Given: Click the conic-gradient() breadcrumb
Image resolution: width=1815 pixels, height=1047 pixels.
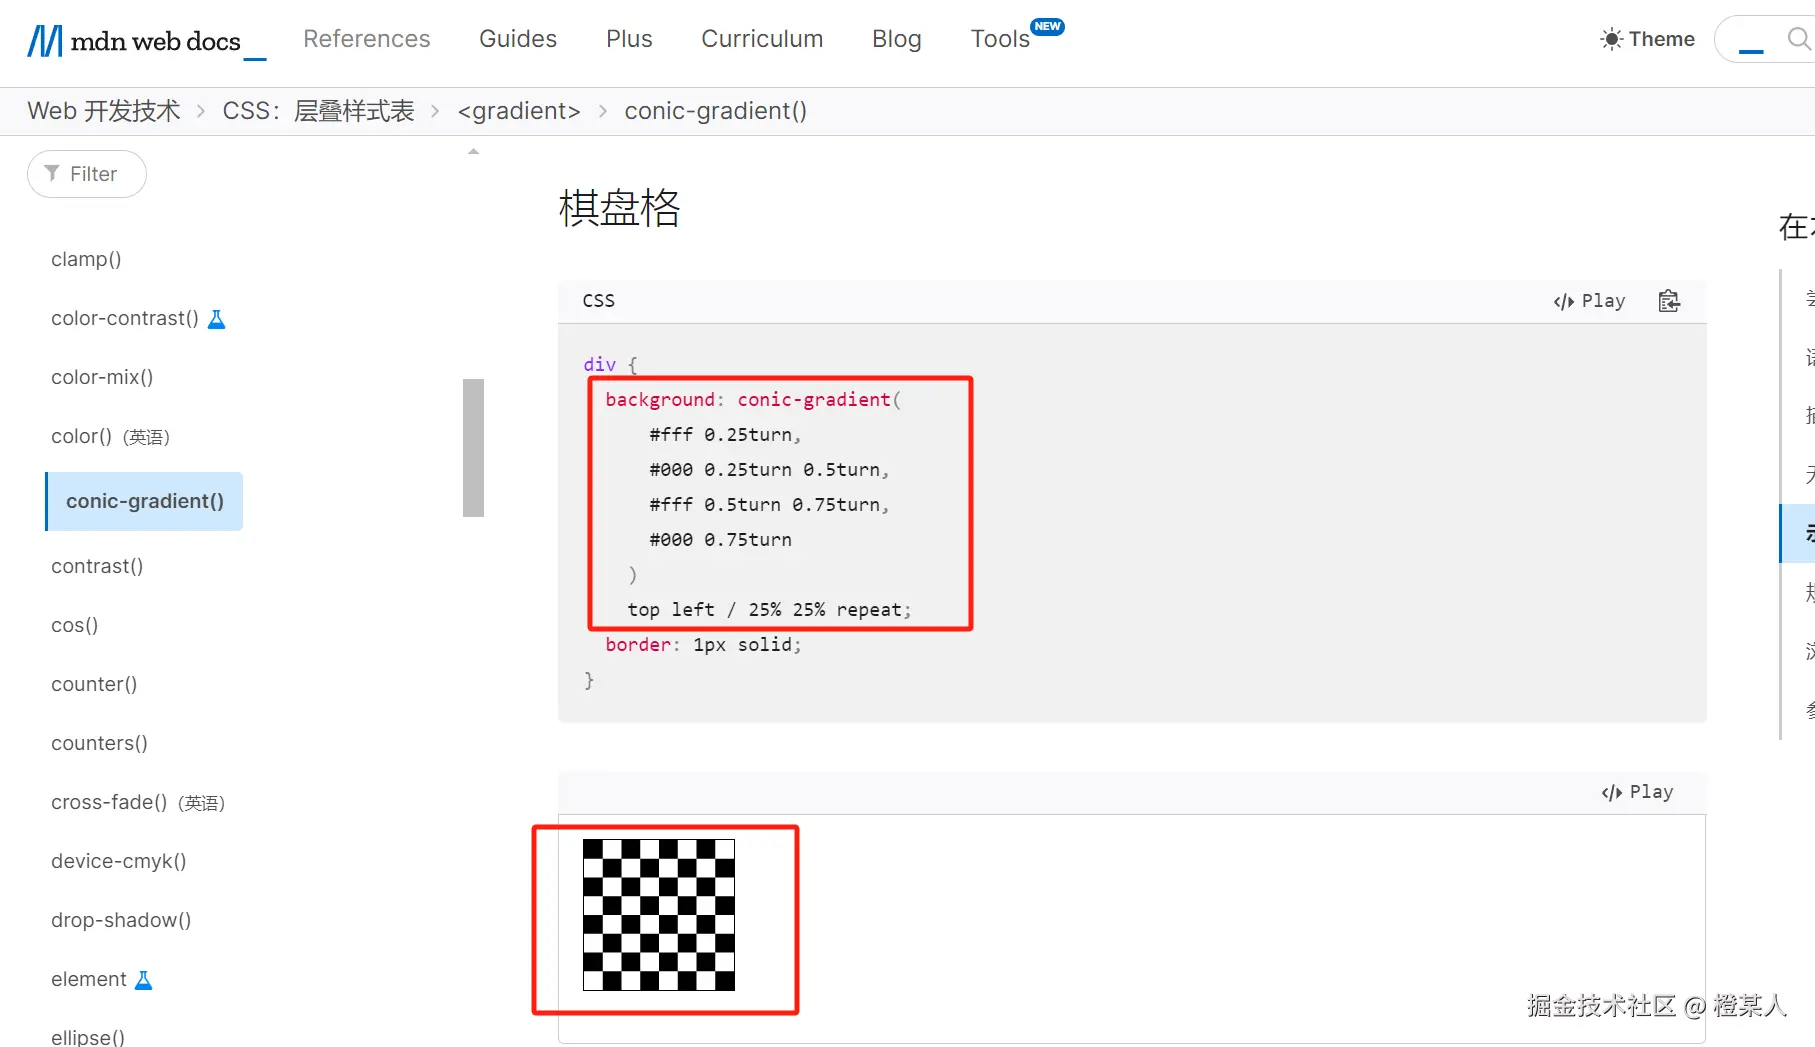Looking at the screenshot, I should [x=716, y=111].
